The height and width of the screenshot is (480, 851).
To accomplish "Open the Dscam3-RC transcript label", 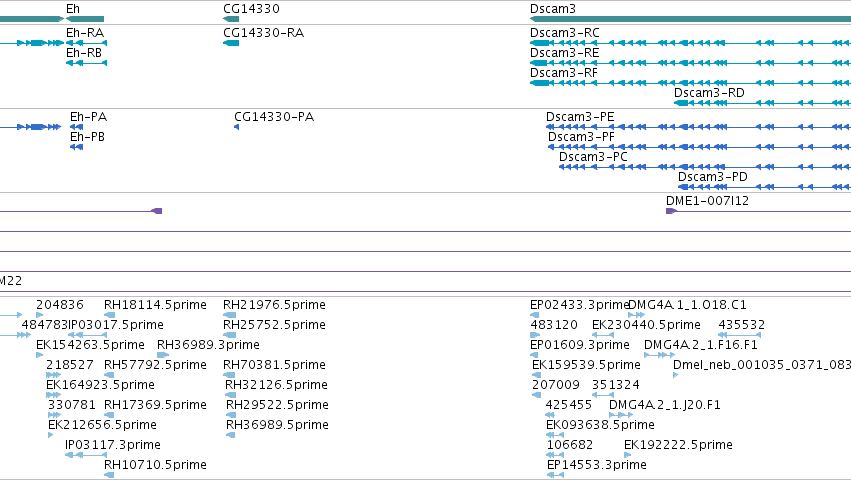I will [x=564, y=33].
